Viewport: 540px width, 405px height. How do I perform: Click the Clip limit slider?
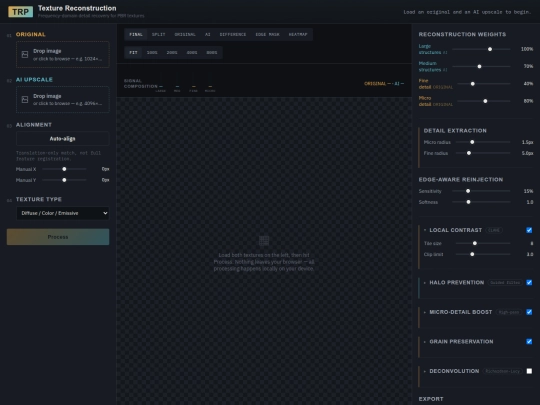click(x=483, y=254)
